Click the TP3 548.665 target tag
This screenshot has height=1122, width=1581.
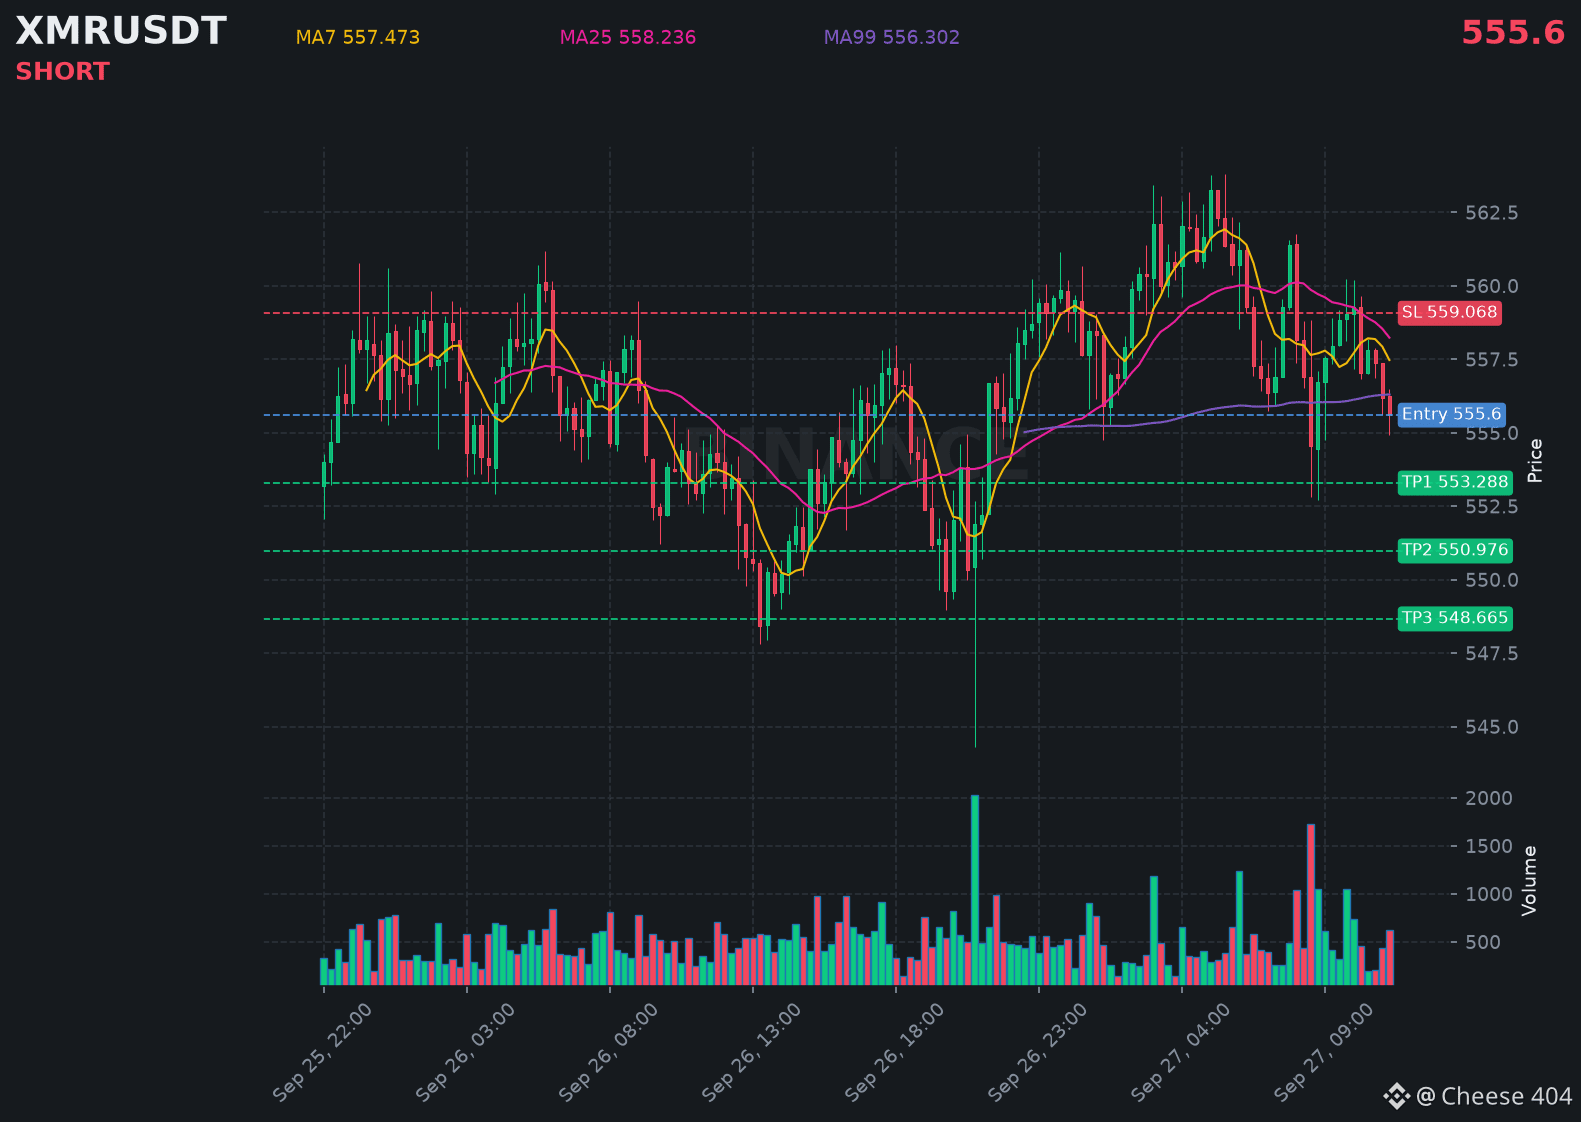tap(1455, 619)
